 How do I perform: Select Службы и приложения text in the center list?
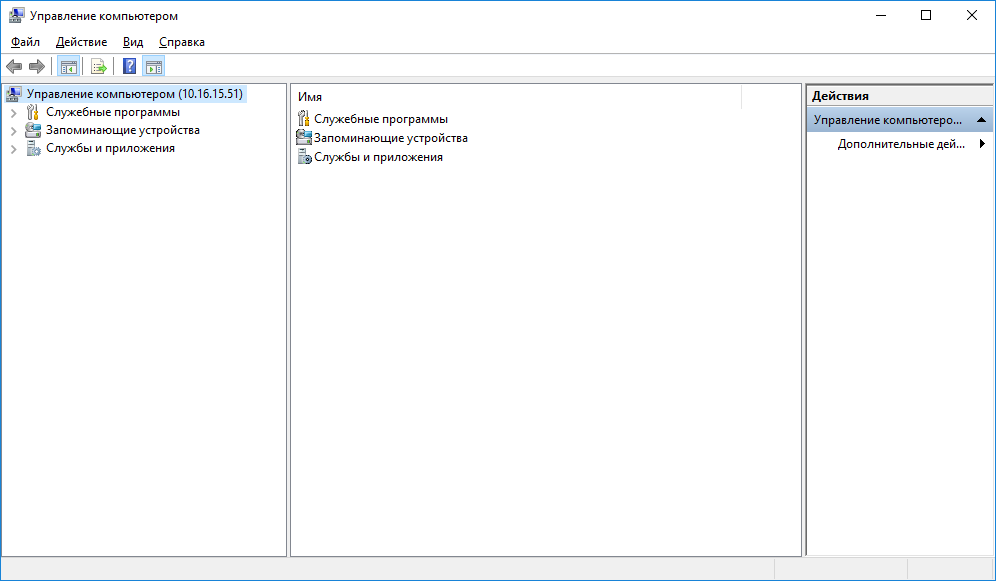[x=379, y=157]
